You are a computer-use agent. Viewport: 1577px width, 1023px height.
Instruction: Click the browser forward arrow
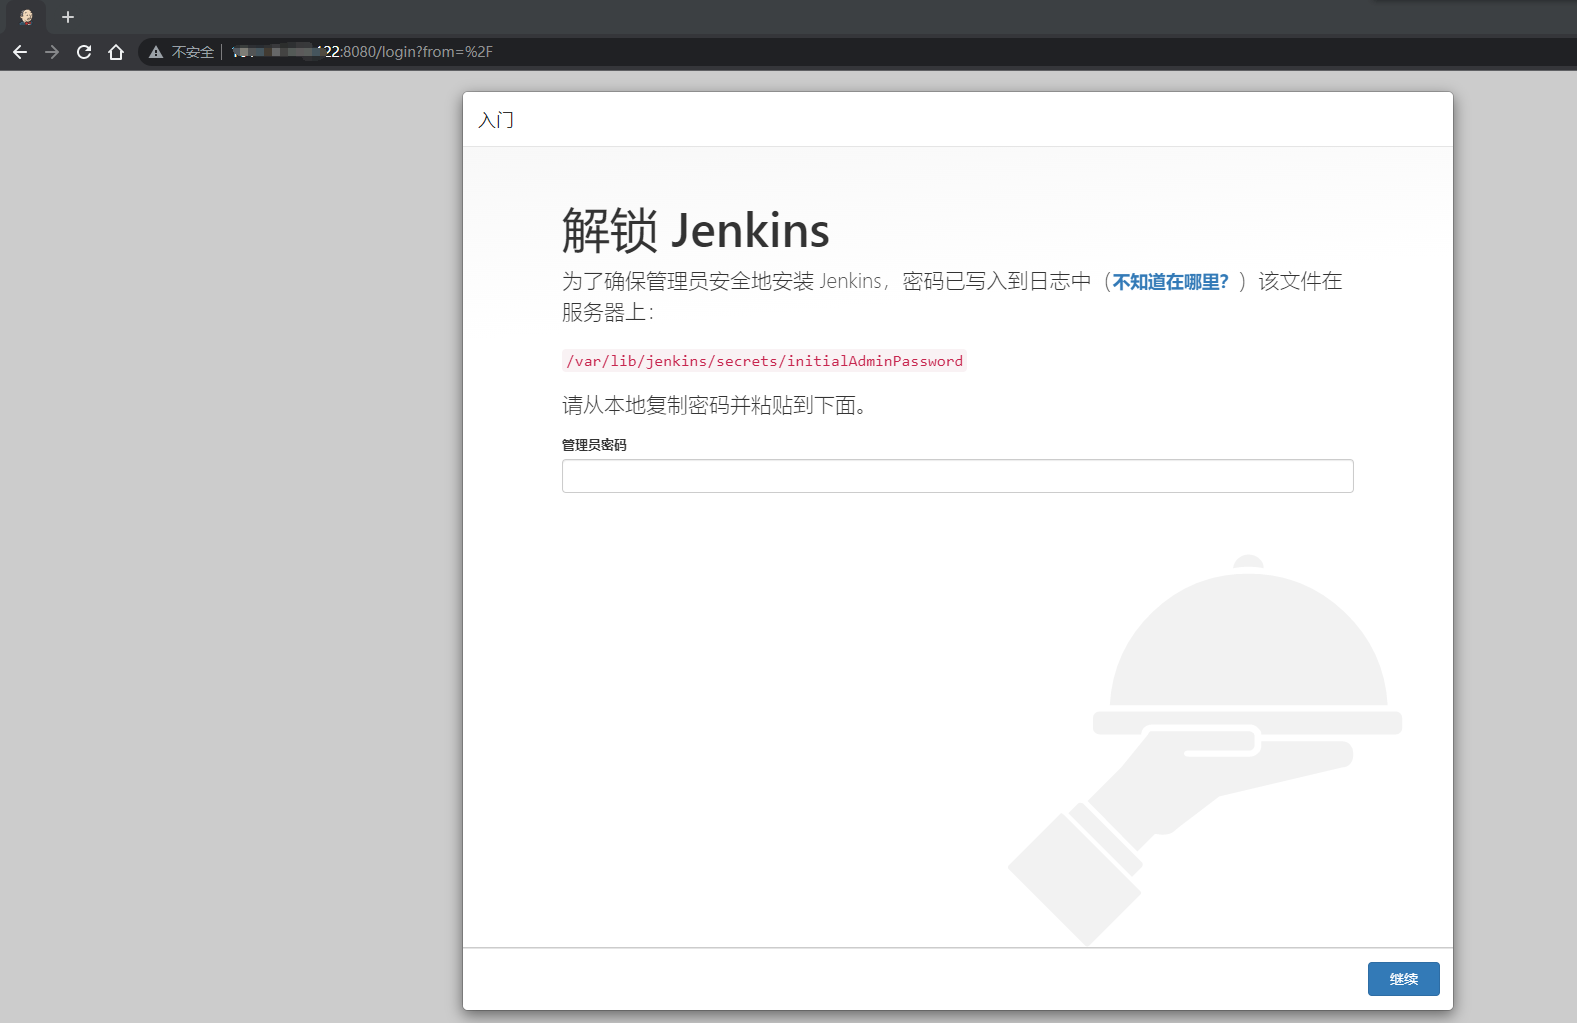52,52
